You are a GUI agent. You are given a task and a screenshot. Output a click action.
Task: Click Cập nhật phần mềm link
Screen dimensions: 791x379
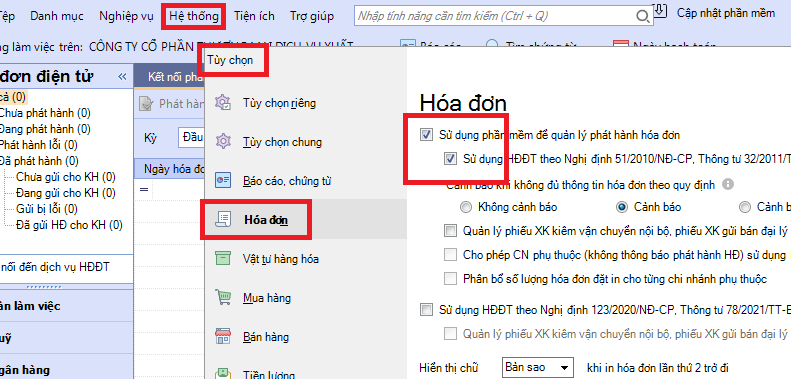tap(726, 13)
